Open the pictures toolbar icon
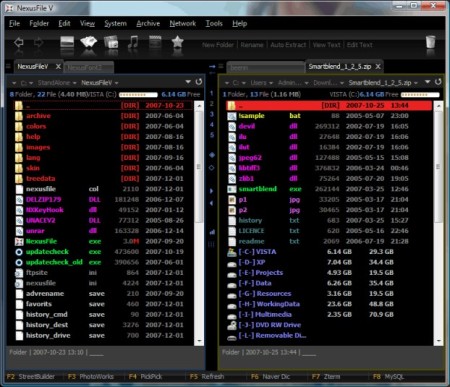Screen dimensions: 450x387 88,42
